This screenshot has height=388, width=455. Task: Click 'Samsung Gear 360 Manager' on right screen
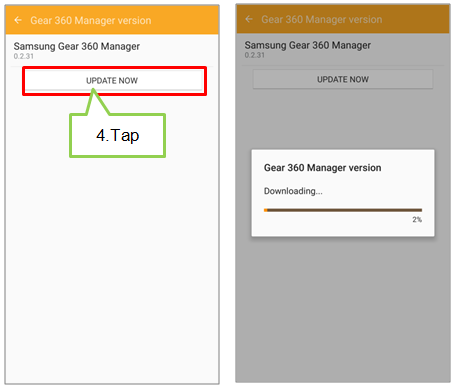[307, 45]
